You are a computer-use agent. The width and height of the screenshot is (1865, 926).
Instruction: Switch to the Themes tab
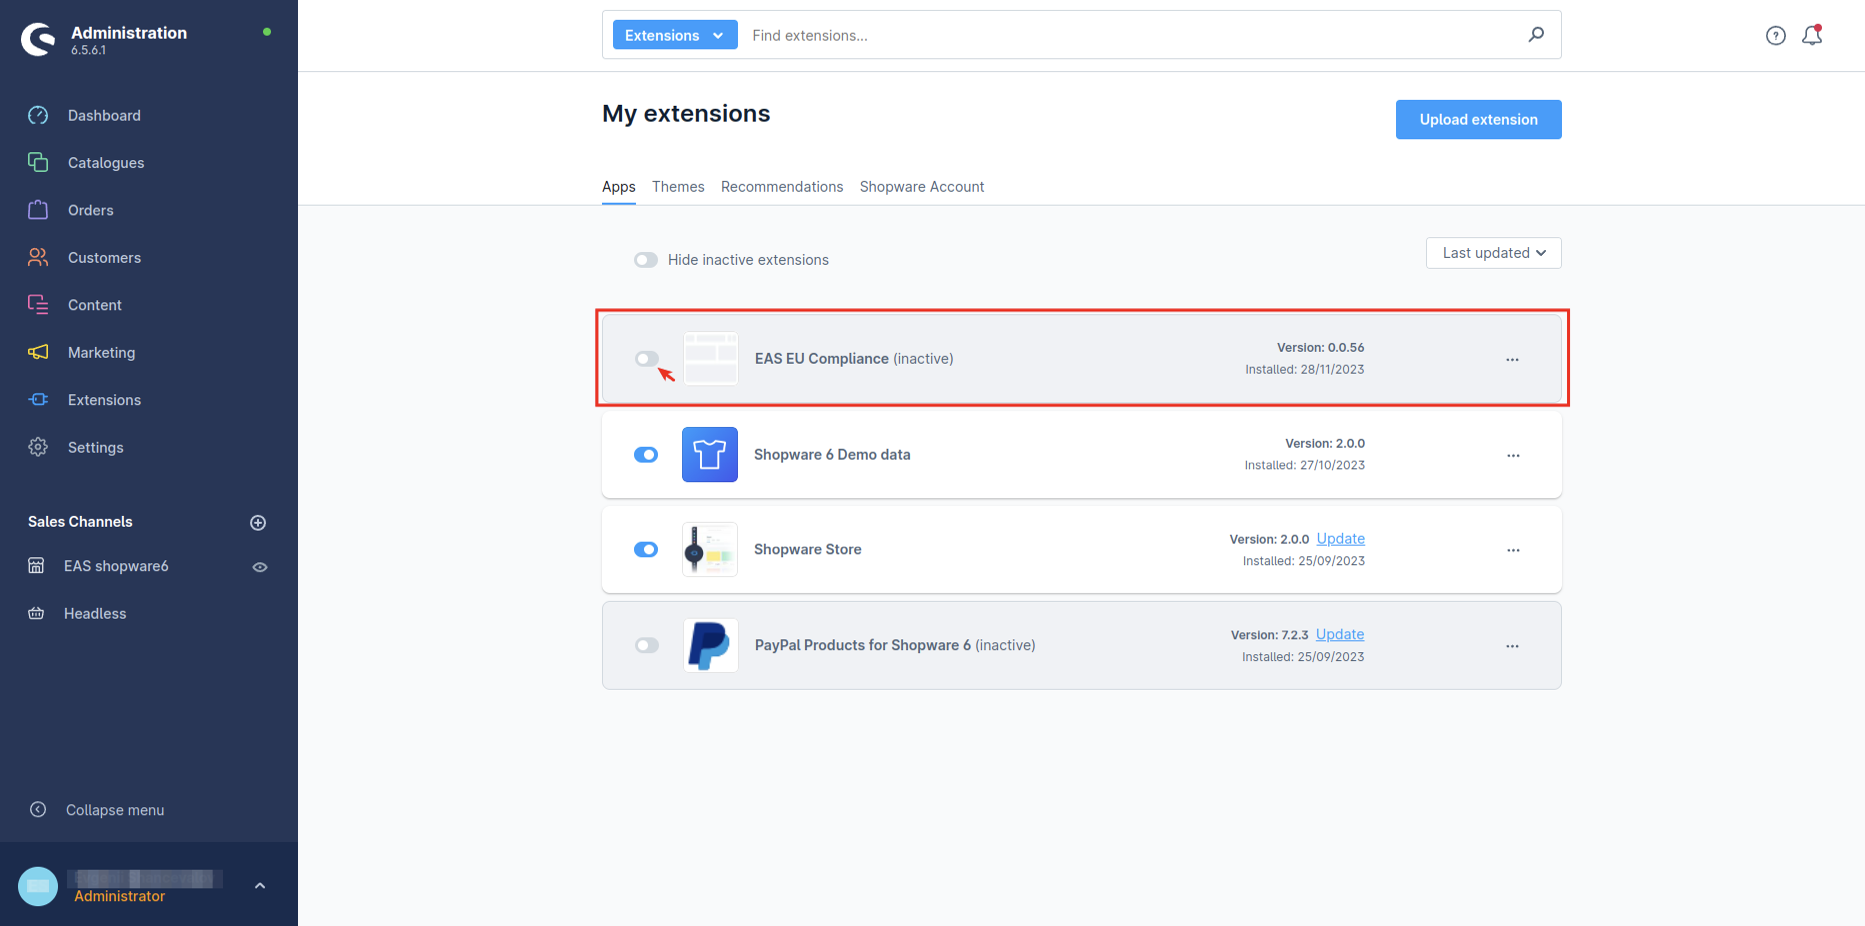point(678,187)
